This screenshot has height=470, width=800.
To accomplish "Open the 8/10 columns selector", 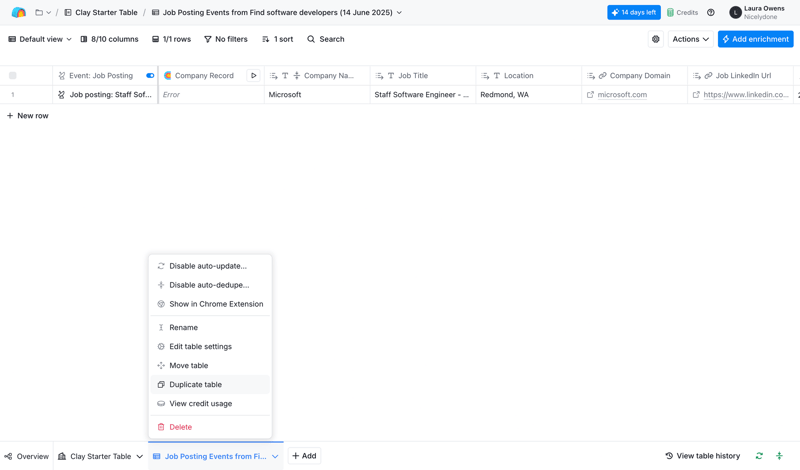I will (x=109, y=39).
